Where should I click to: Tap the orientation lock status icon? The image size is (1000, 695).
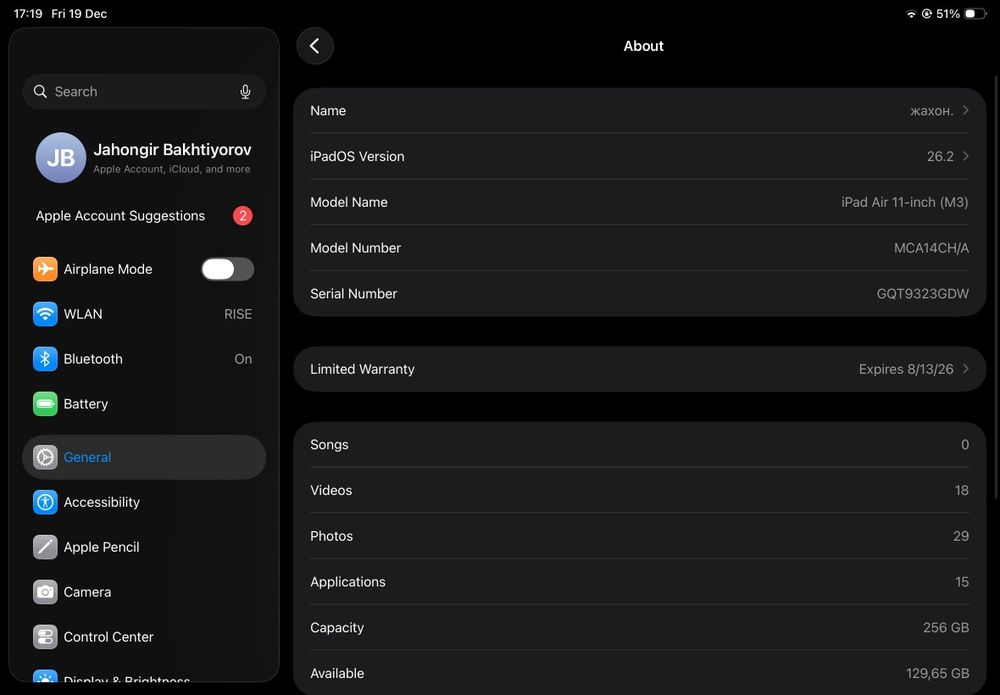click(927, 13)
